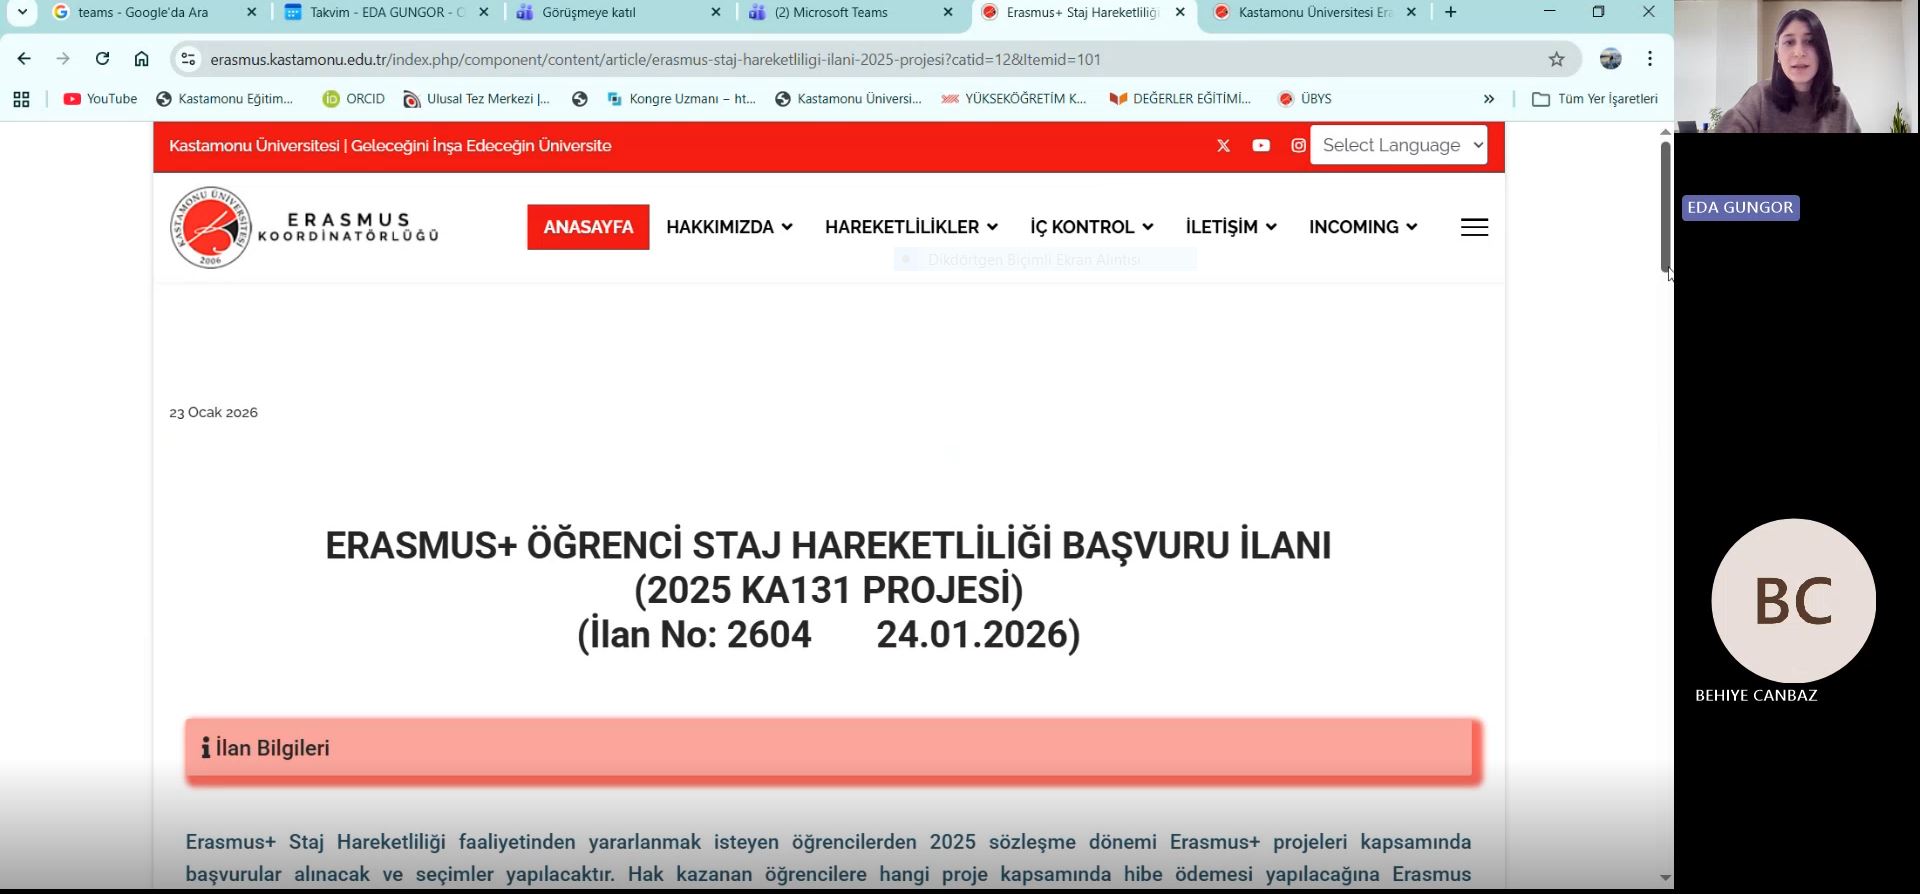
Task: Open ÜBYS bookmark
Action: pyautogui.click(x=1305, y=99)
